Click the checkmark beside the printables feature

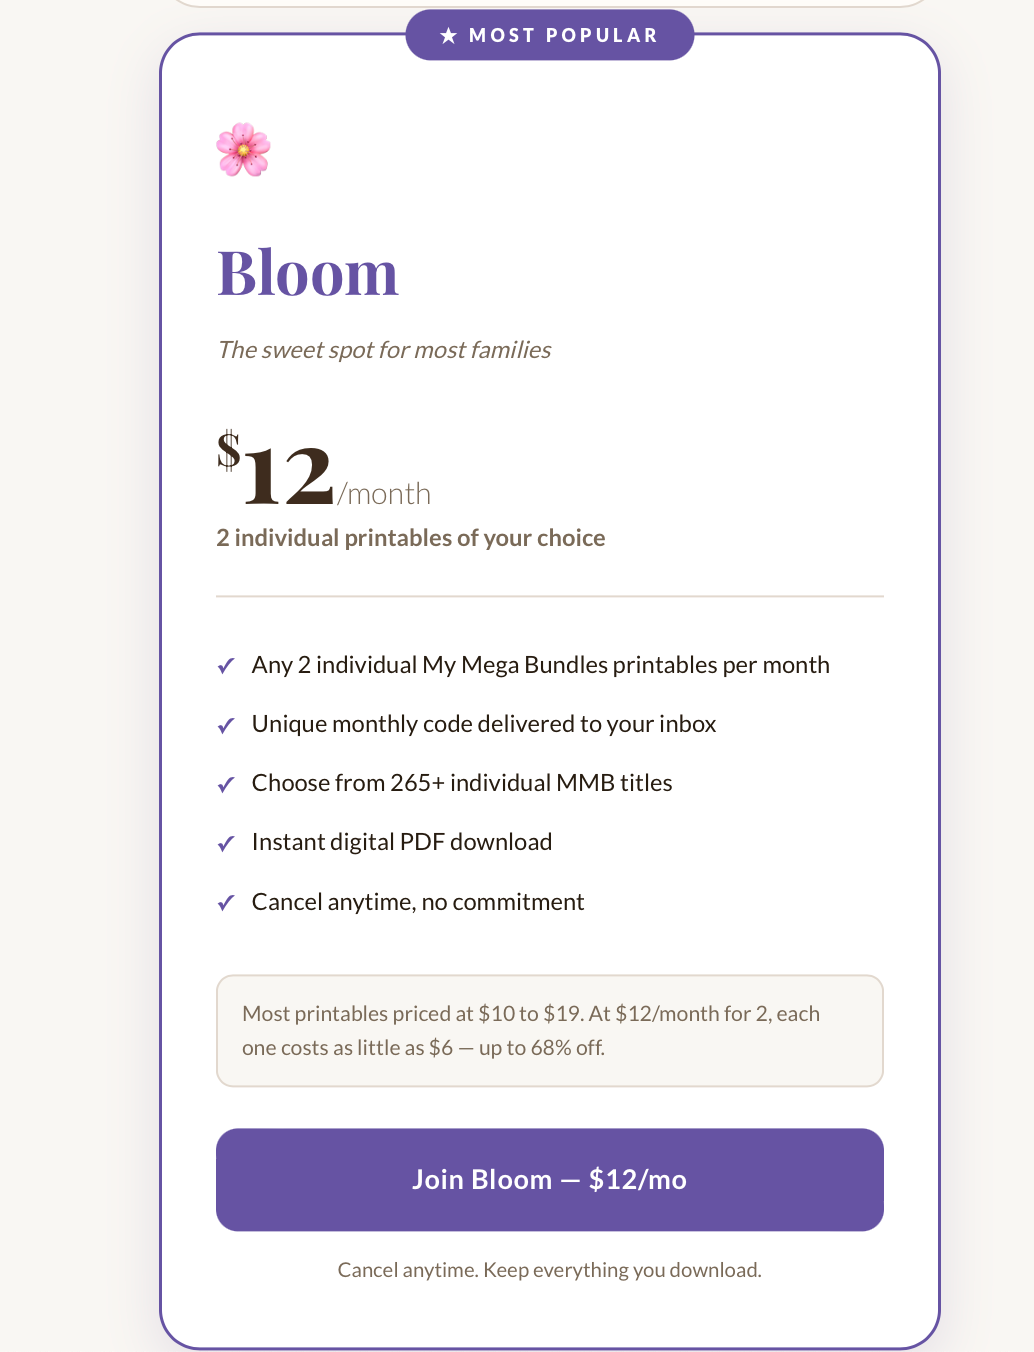[225, 666]
